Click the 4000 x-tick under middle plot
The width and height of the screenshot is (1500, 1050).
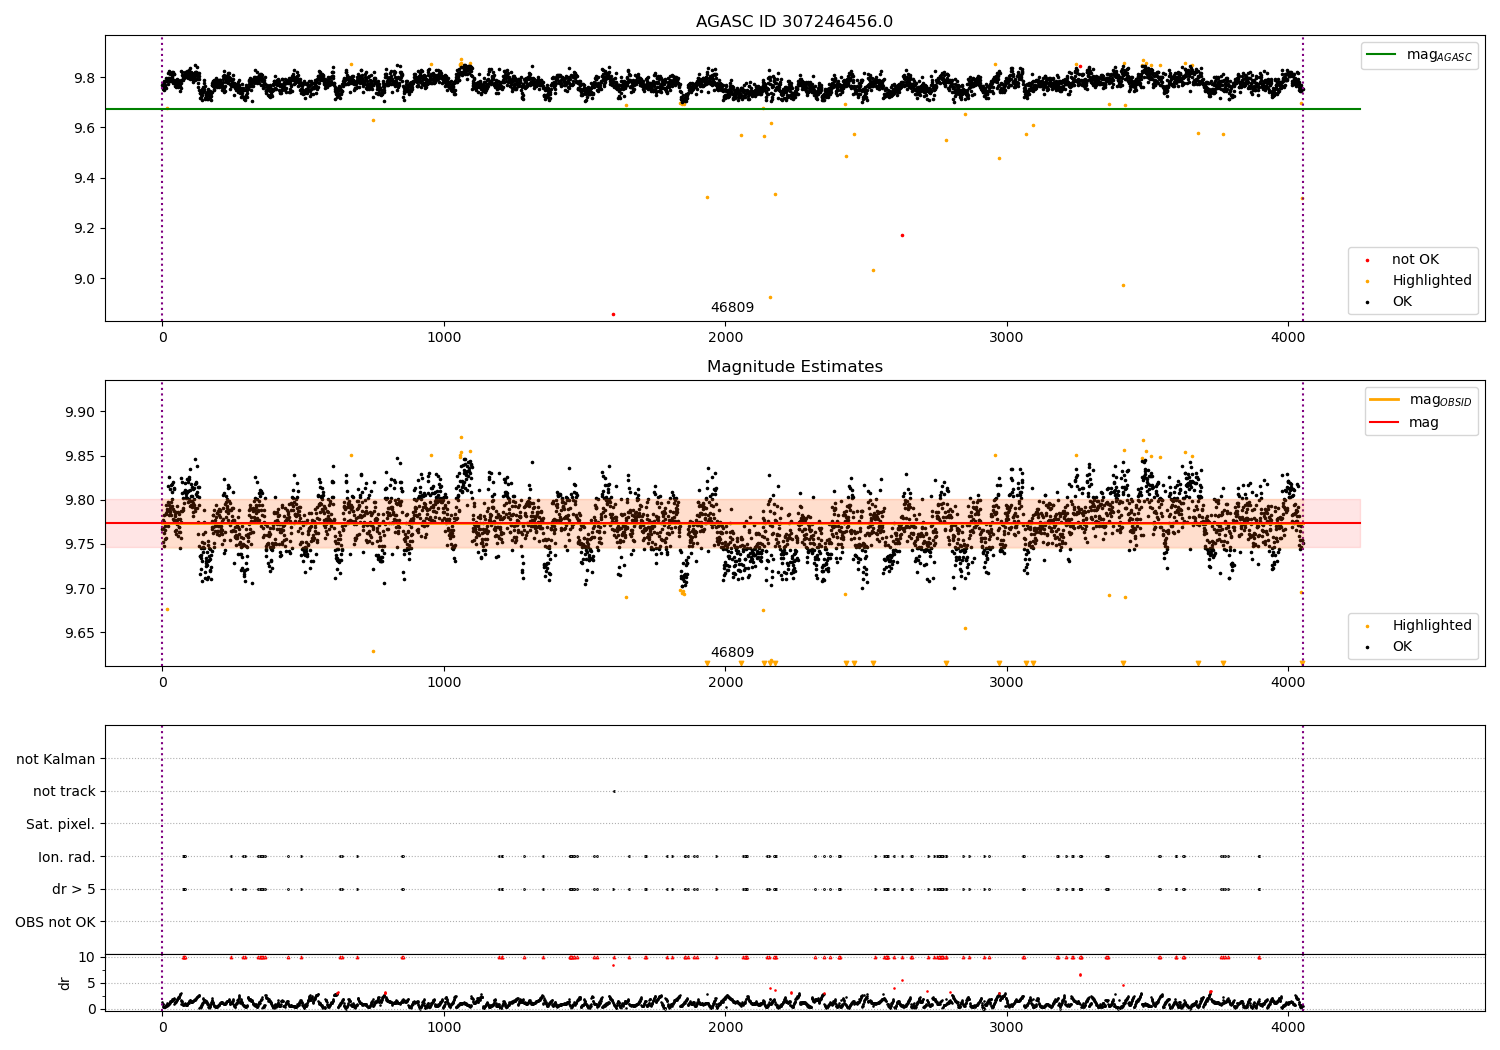click(x=1288, y=683)
